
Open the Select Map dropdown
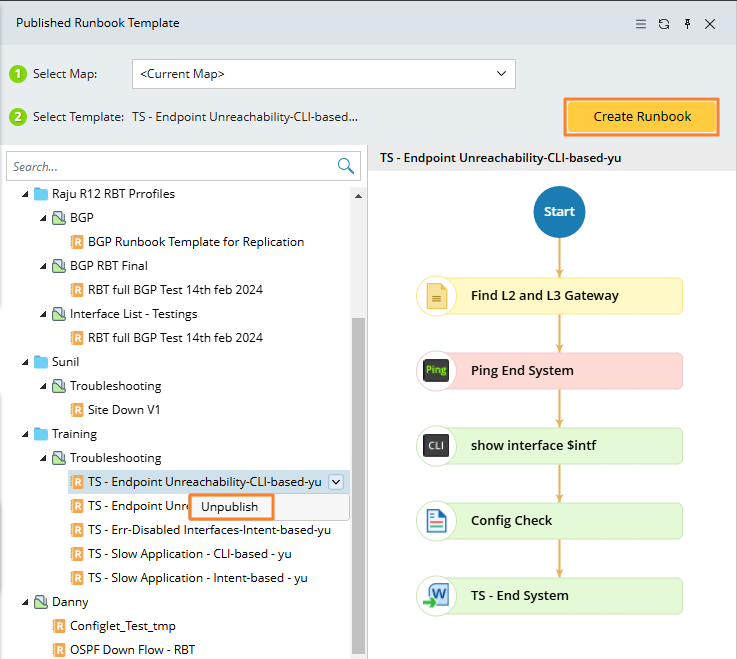tap(501, 74)
